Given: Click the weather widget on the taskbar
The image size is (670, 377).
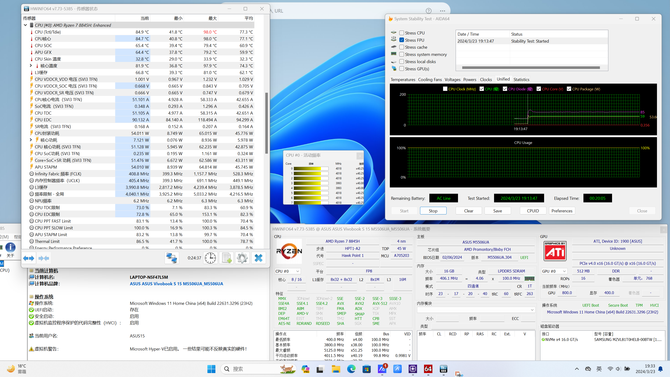Looking at the screenshot, I should coord(17,369).
